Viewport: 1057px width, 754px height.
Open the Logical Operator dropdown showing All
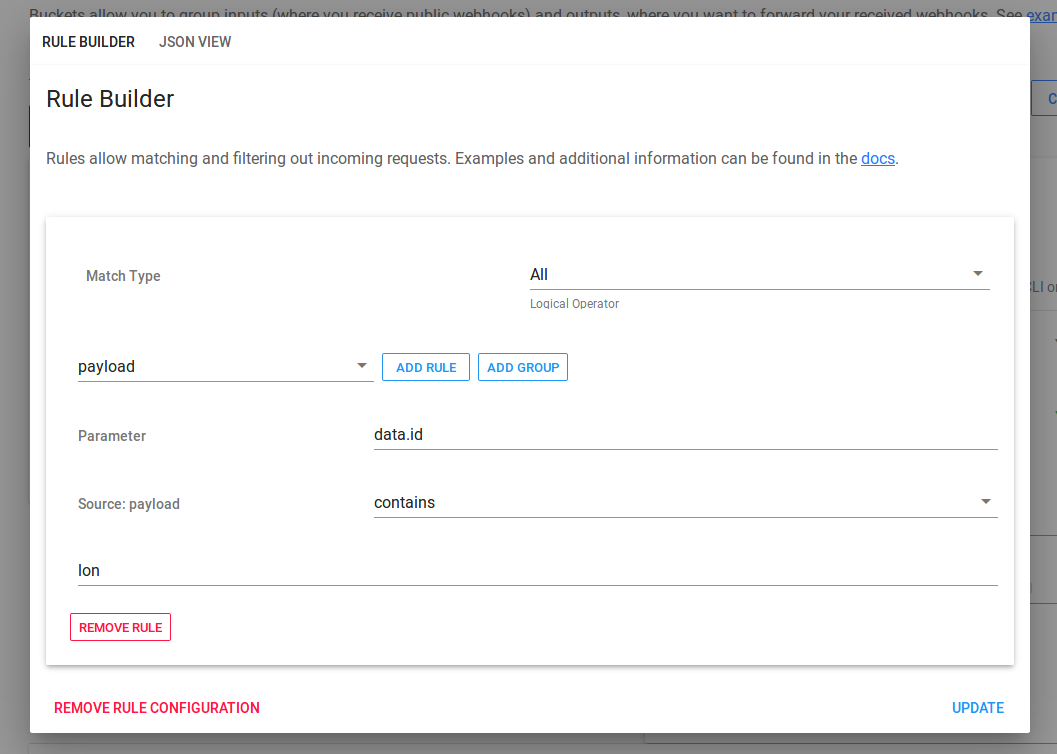click(757, 274)
